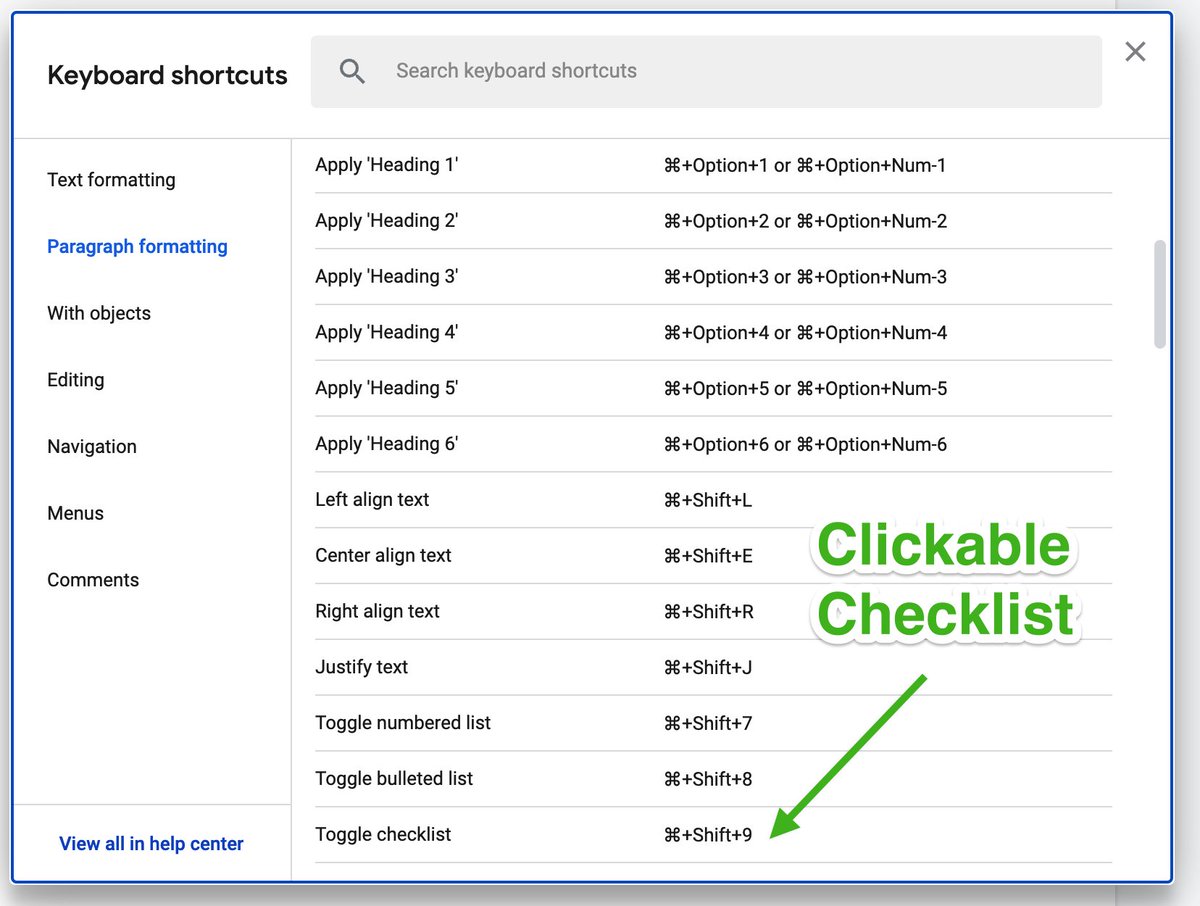Click the Toggle bulleted list entry
Viewport: 1200px width, 906px height.
pyautogui.click(x=394, y=779)
